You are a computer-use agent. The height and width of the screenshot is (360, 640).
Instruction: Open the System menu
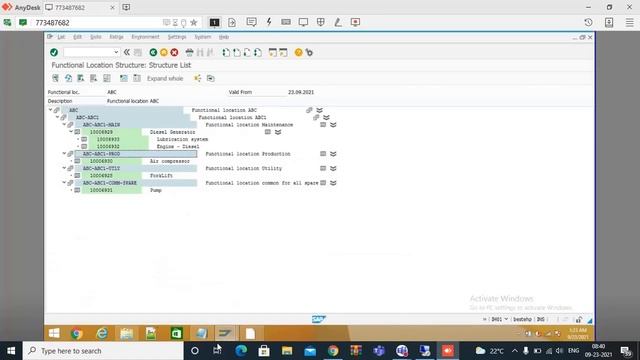[x=202, y=37]
